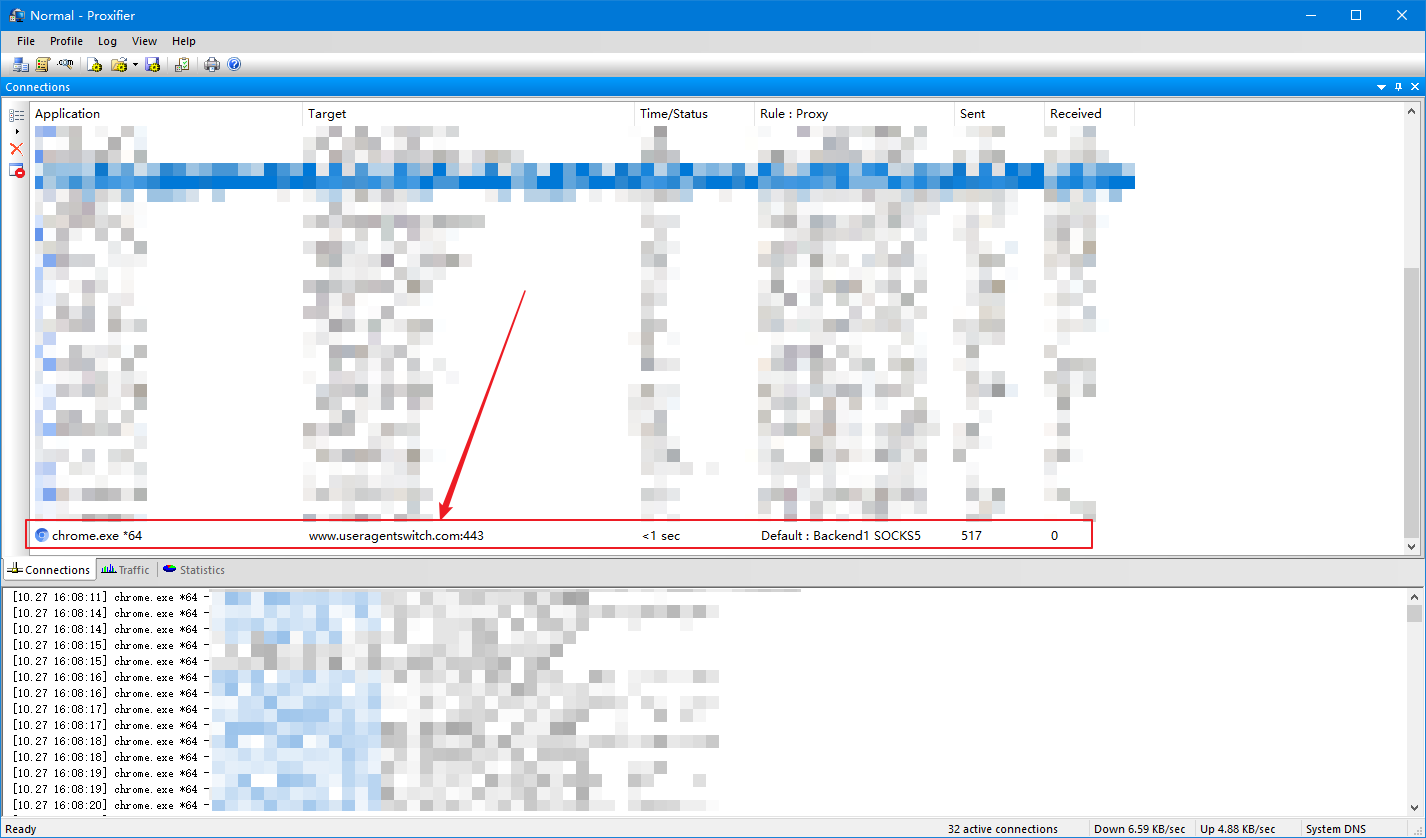Expand small black arrow in Connections sidebar
Viewport: 1426px width, 838px height.
tap(17, 132)
